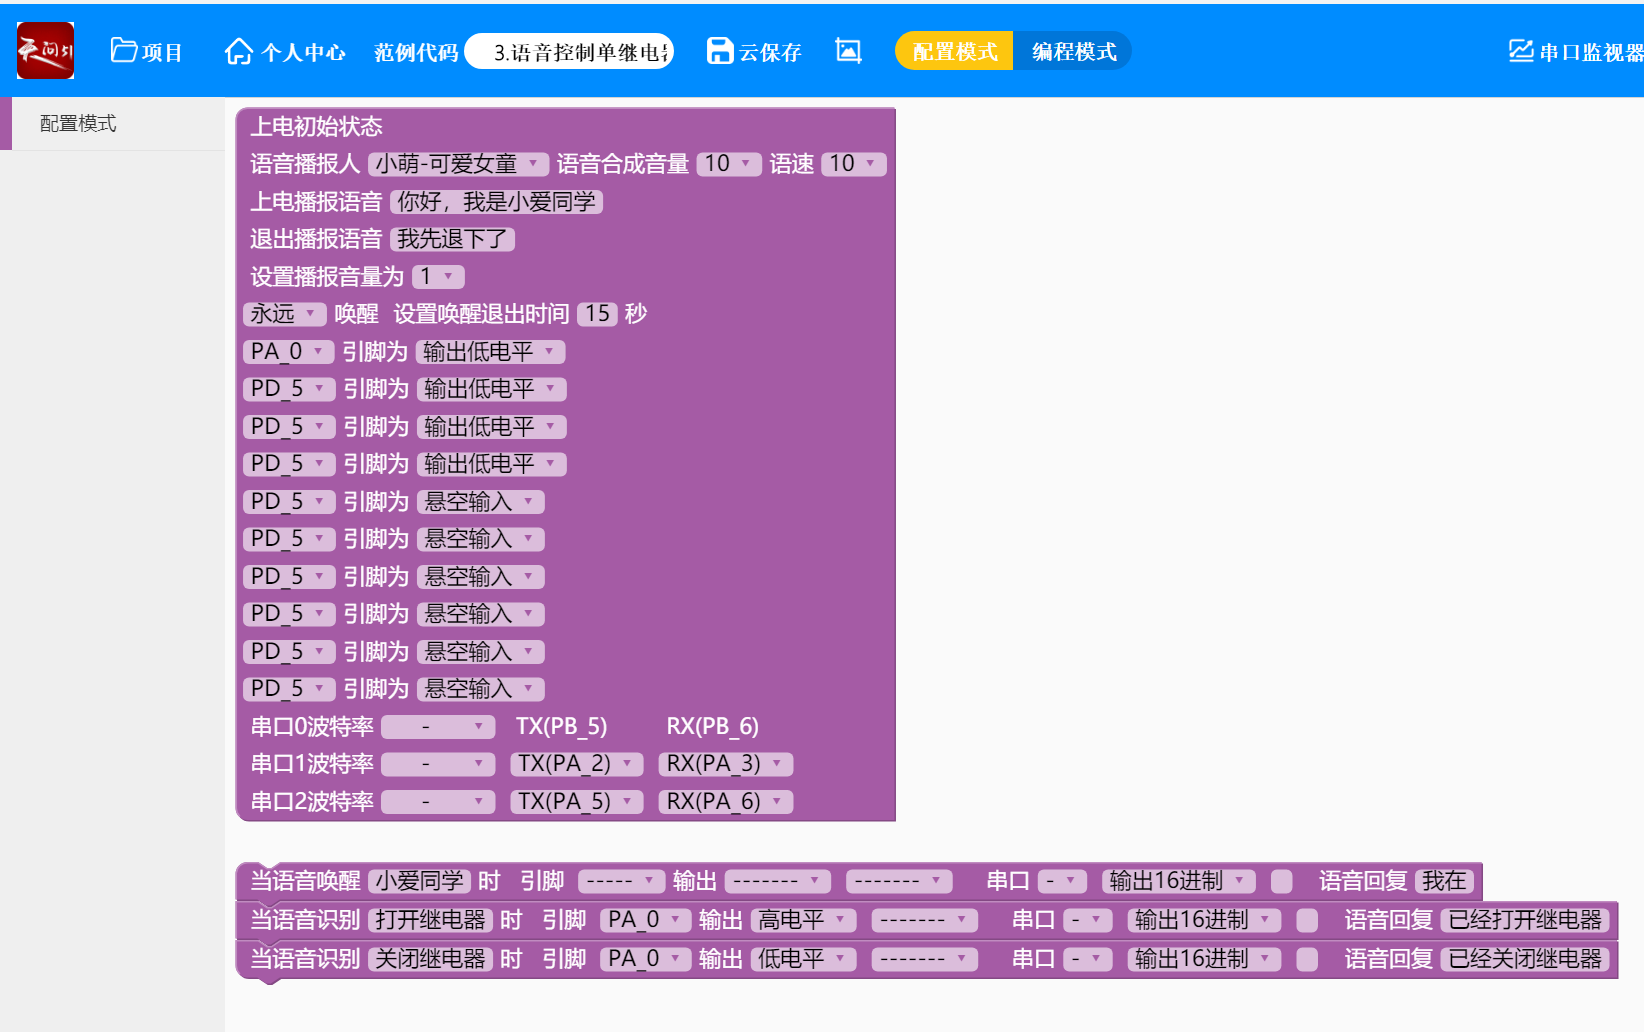
Task: Open PA_0 dropdown in 打开继电器 row
Action: [646, 920]
